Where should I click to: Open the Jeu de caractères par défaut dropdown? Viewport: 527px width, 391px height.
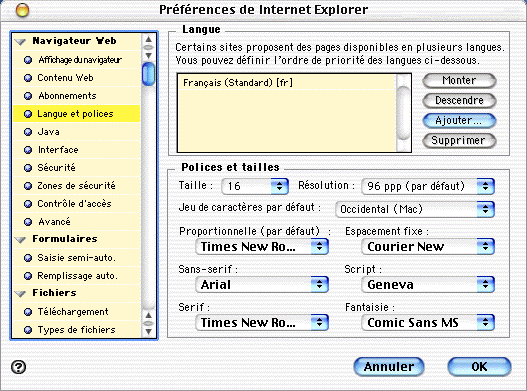[415, 209]
